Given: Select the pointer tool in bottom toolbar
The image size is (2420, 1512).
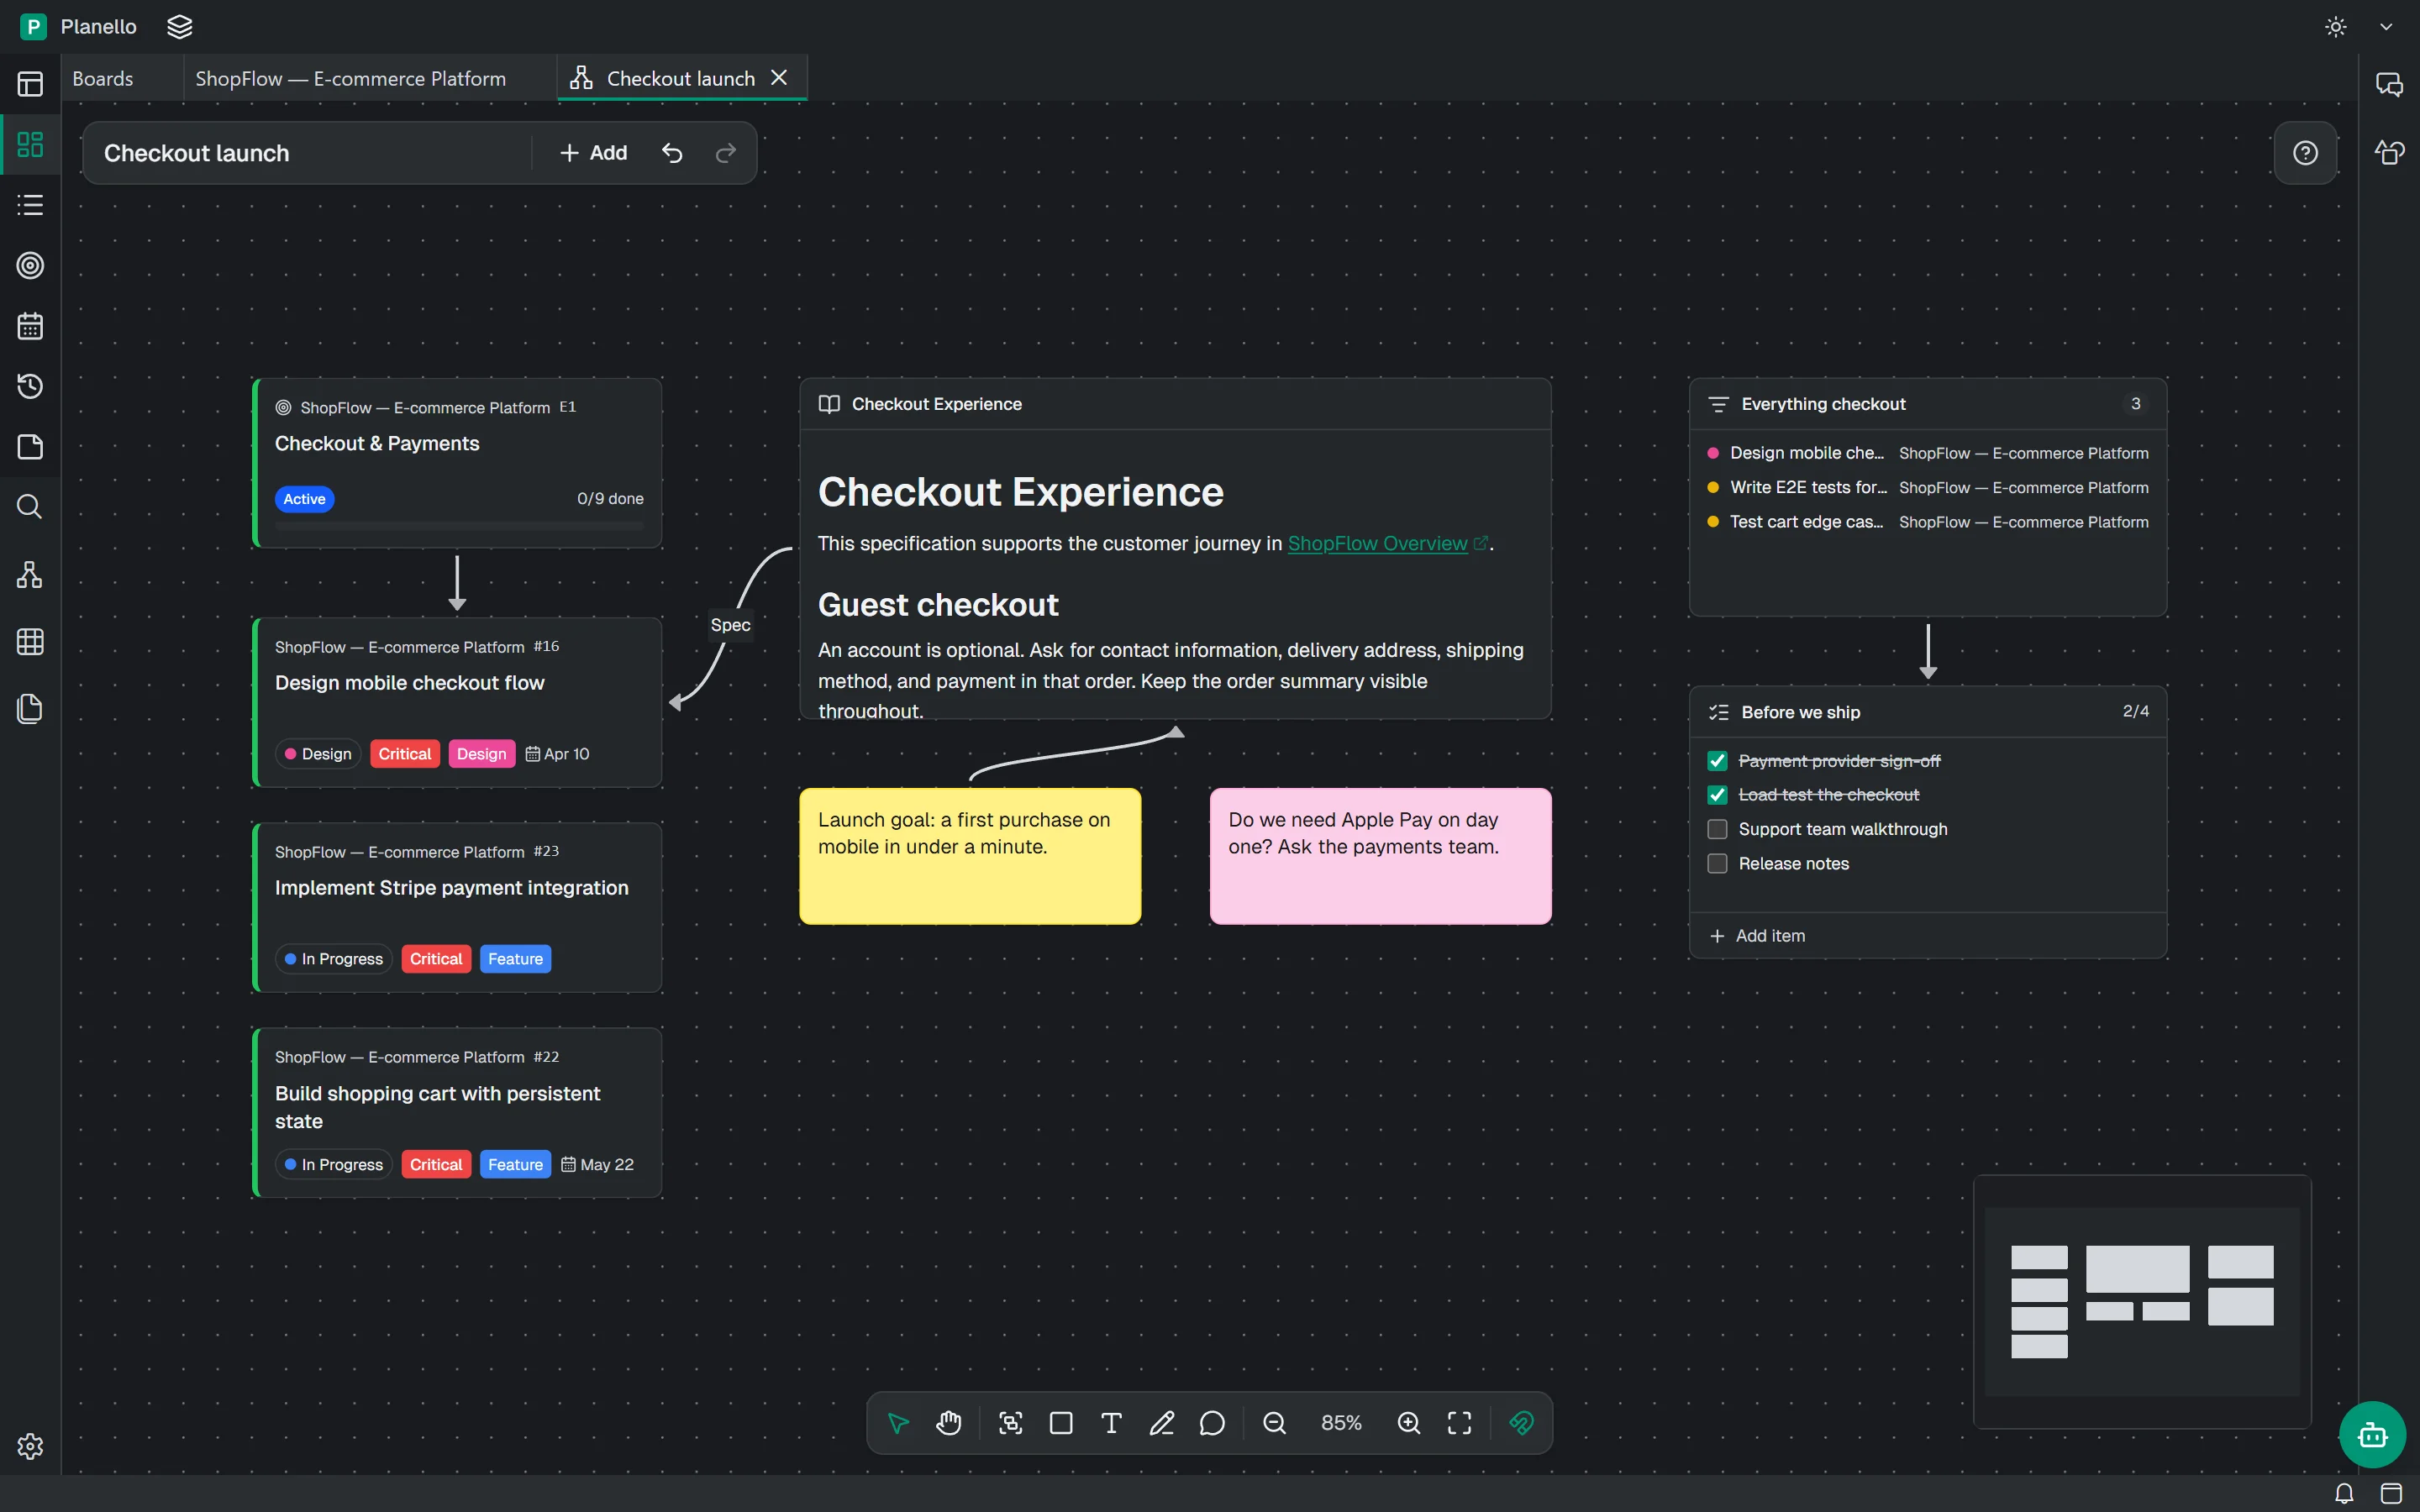Looking at the screenshot, I should [x=898, y=1422].
